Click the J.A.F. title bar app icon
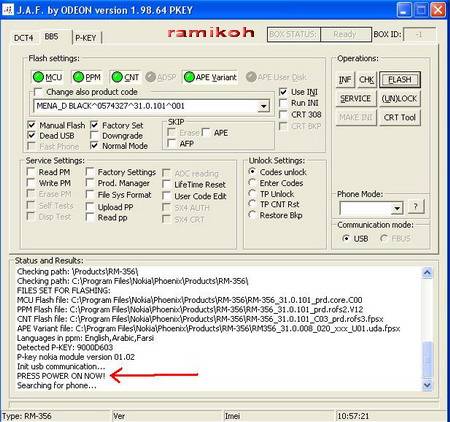 tap(8, 10)
